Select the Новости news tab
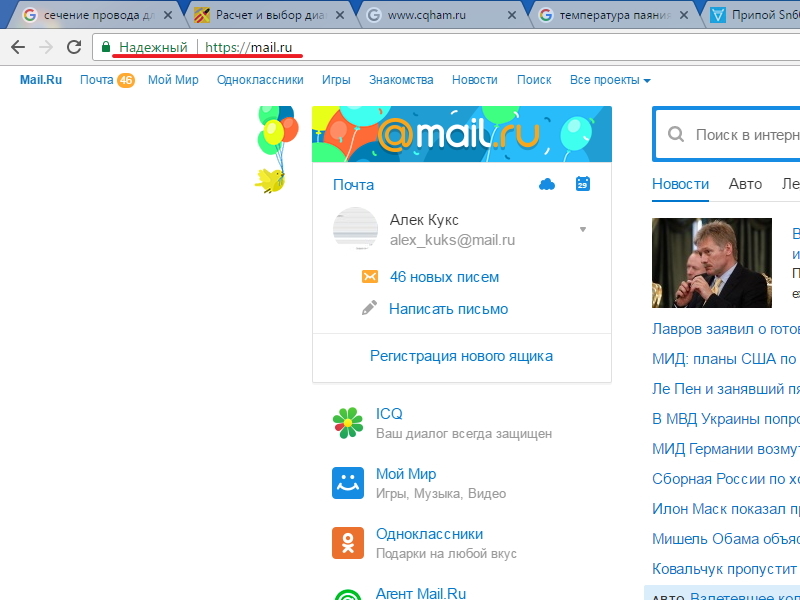 (680, 184)
